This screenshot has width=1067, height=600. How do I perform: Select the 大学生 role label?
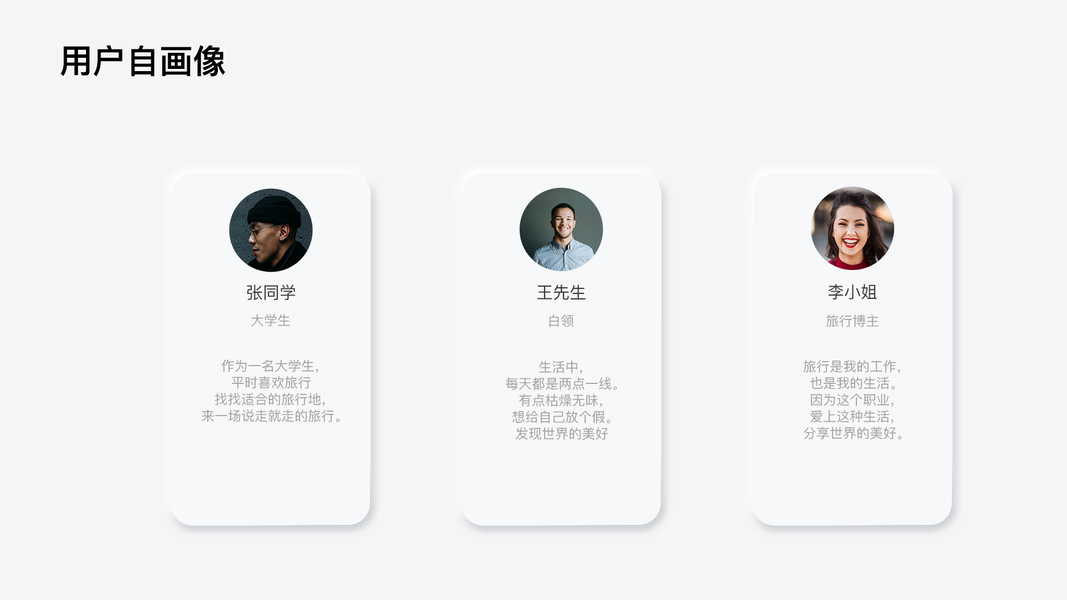[271, 321]
